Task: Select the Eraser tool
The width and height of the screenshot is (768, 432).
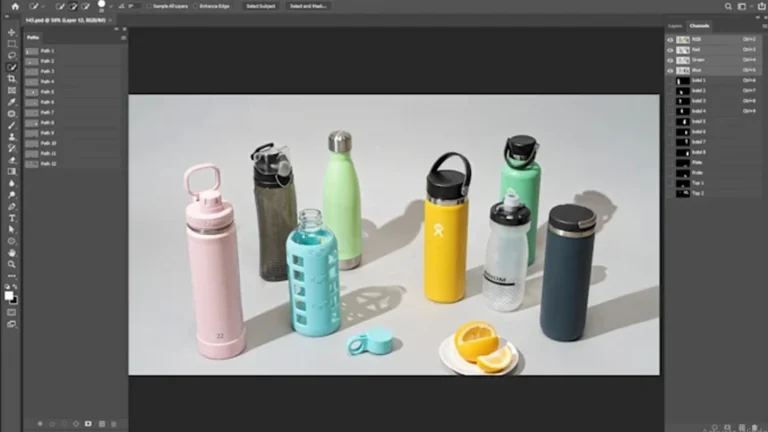Action: coord(12,160)
